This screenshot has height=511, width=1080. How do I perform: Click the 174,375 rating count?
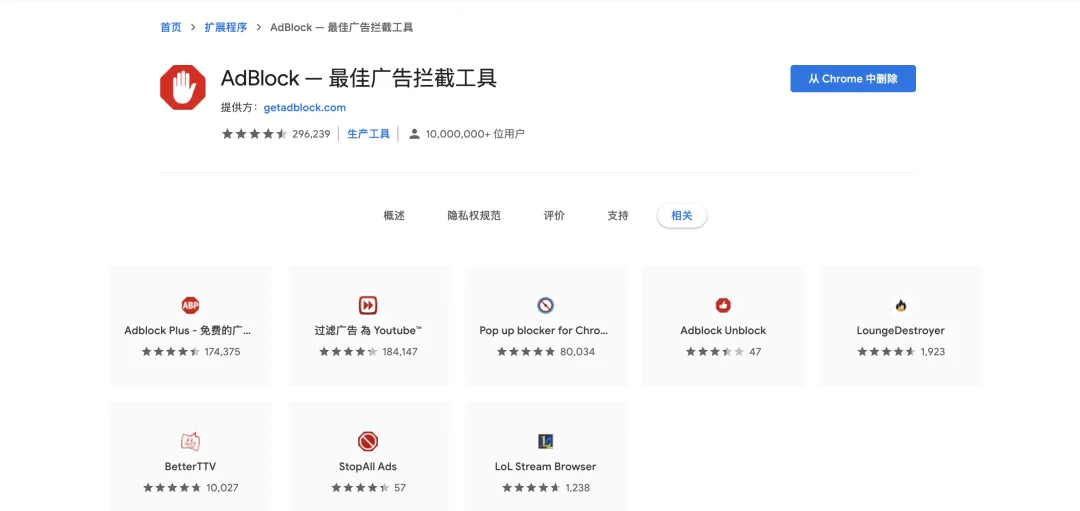point(222,352)
